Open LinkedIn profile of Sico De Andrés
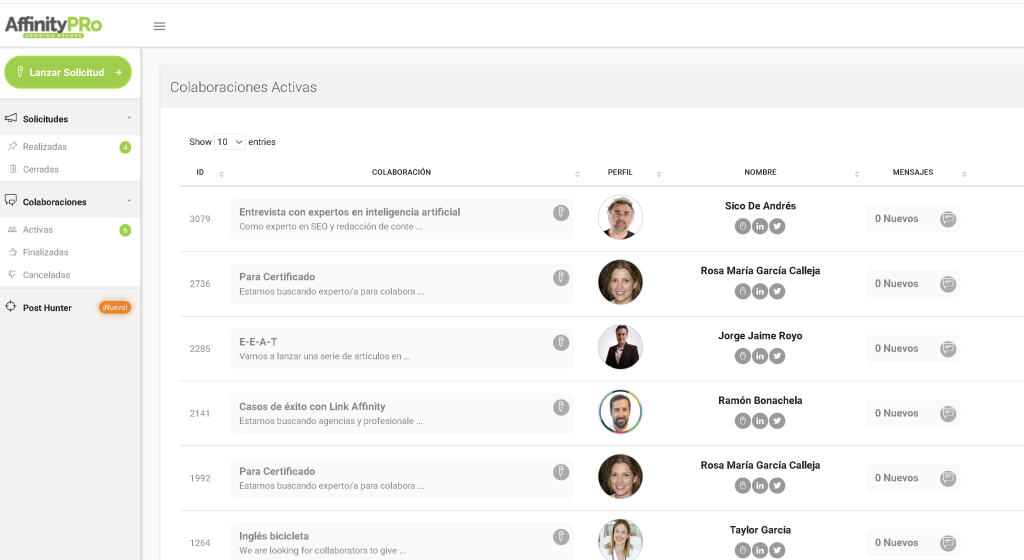Image resolution: width=1024 pixels, height=560 pixels. coord(760,226)
